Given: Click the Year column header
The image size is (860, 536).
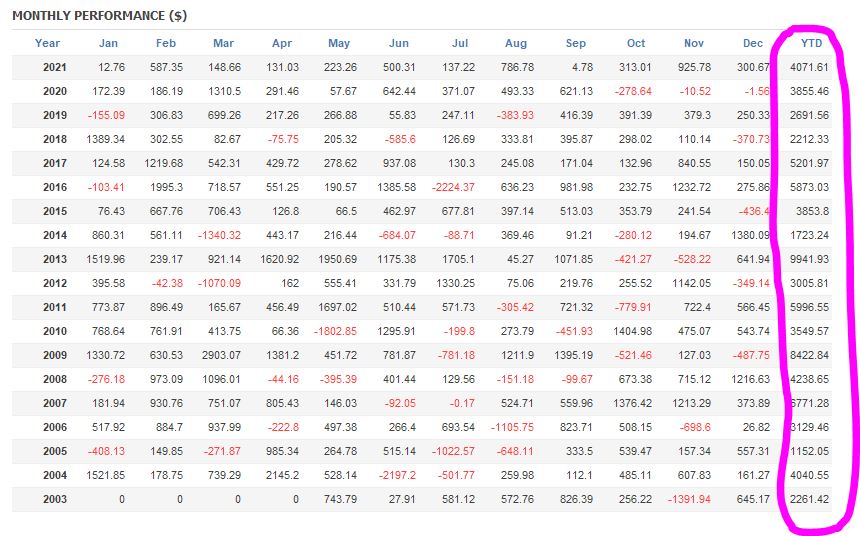Looking at the screenshot, I should (47, 43).
